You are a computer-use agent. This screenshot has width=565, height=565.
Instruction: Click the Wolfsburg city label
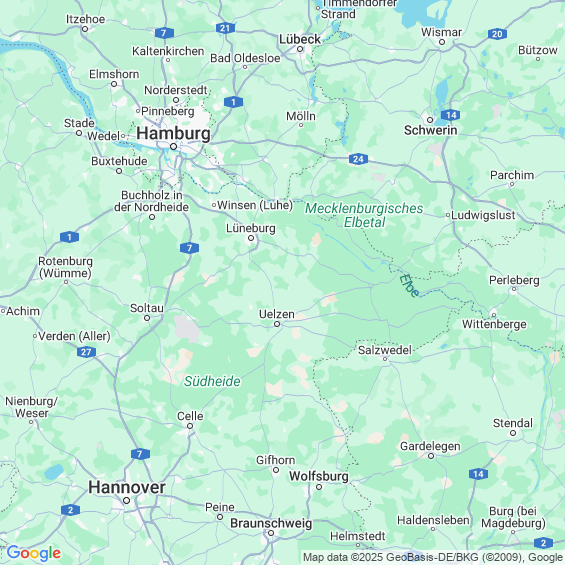(319, 476)
